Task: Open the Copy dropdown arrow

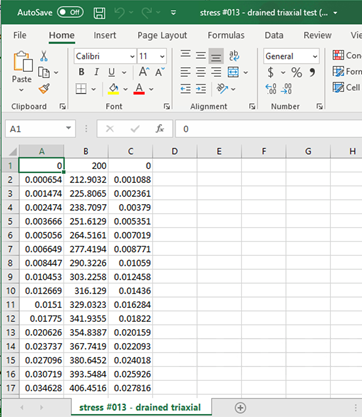Action: [56, 72]
